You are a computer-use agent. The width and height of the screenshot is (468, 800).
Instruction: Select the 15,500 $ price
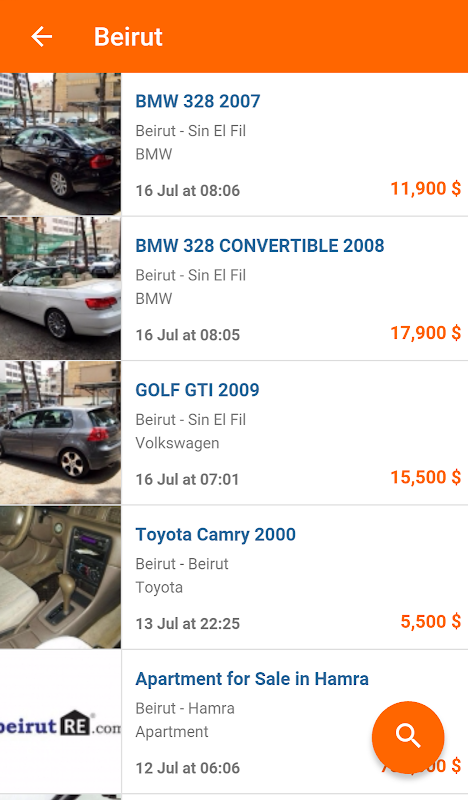pos(426,477)
